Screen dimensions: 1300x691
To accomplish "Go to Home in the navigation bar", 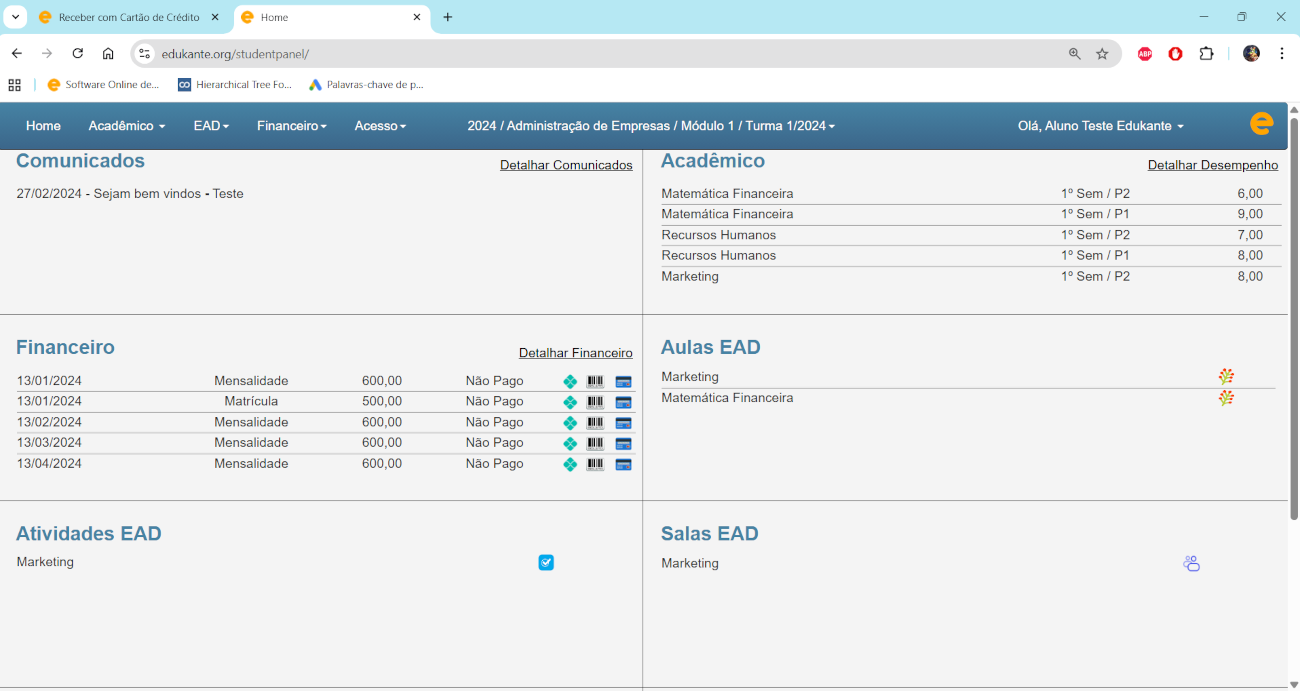I will pos(43,126).
